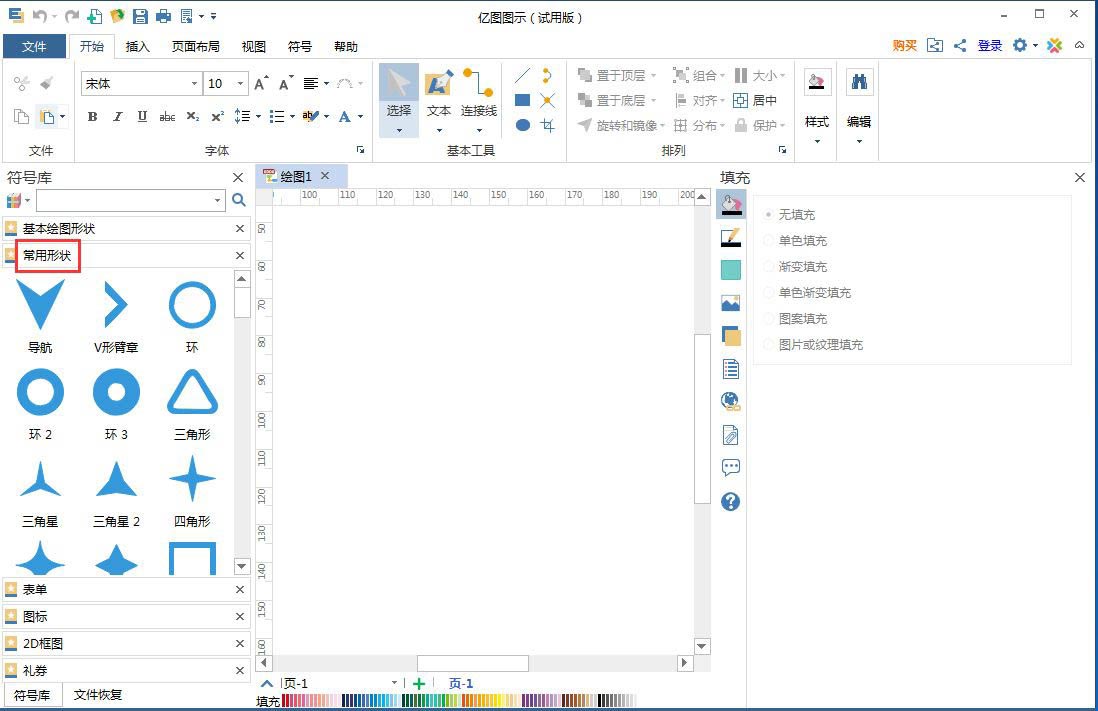Click the 登录 (Login) link
Image resolution: width=1098 pixels, height=711 pixels.
point(989,45)
